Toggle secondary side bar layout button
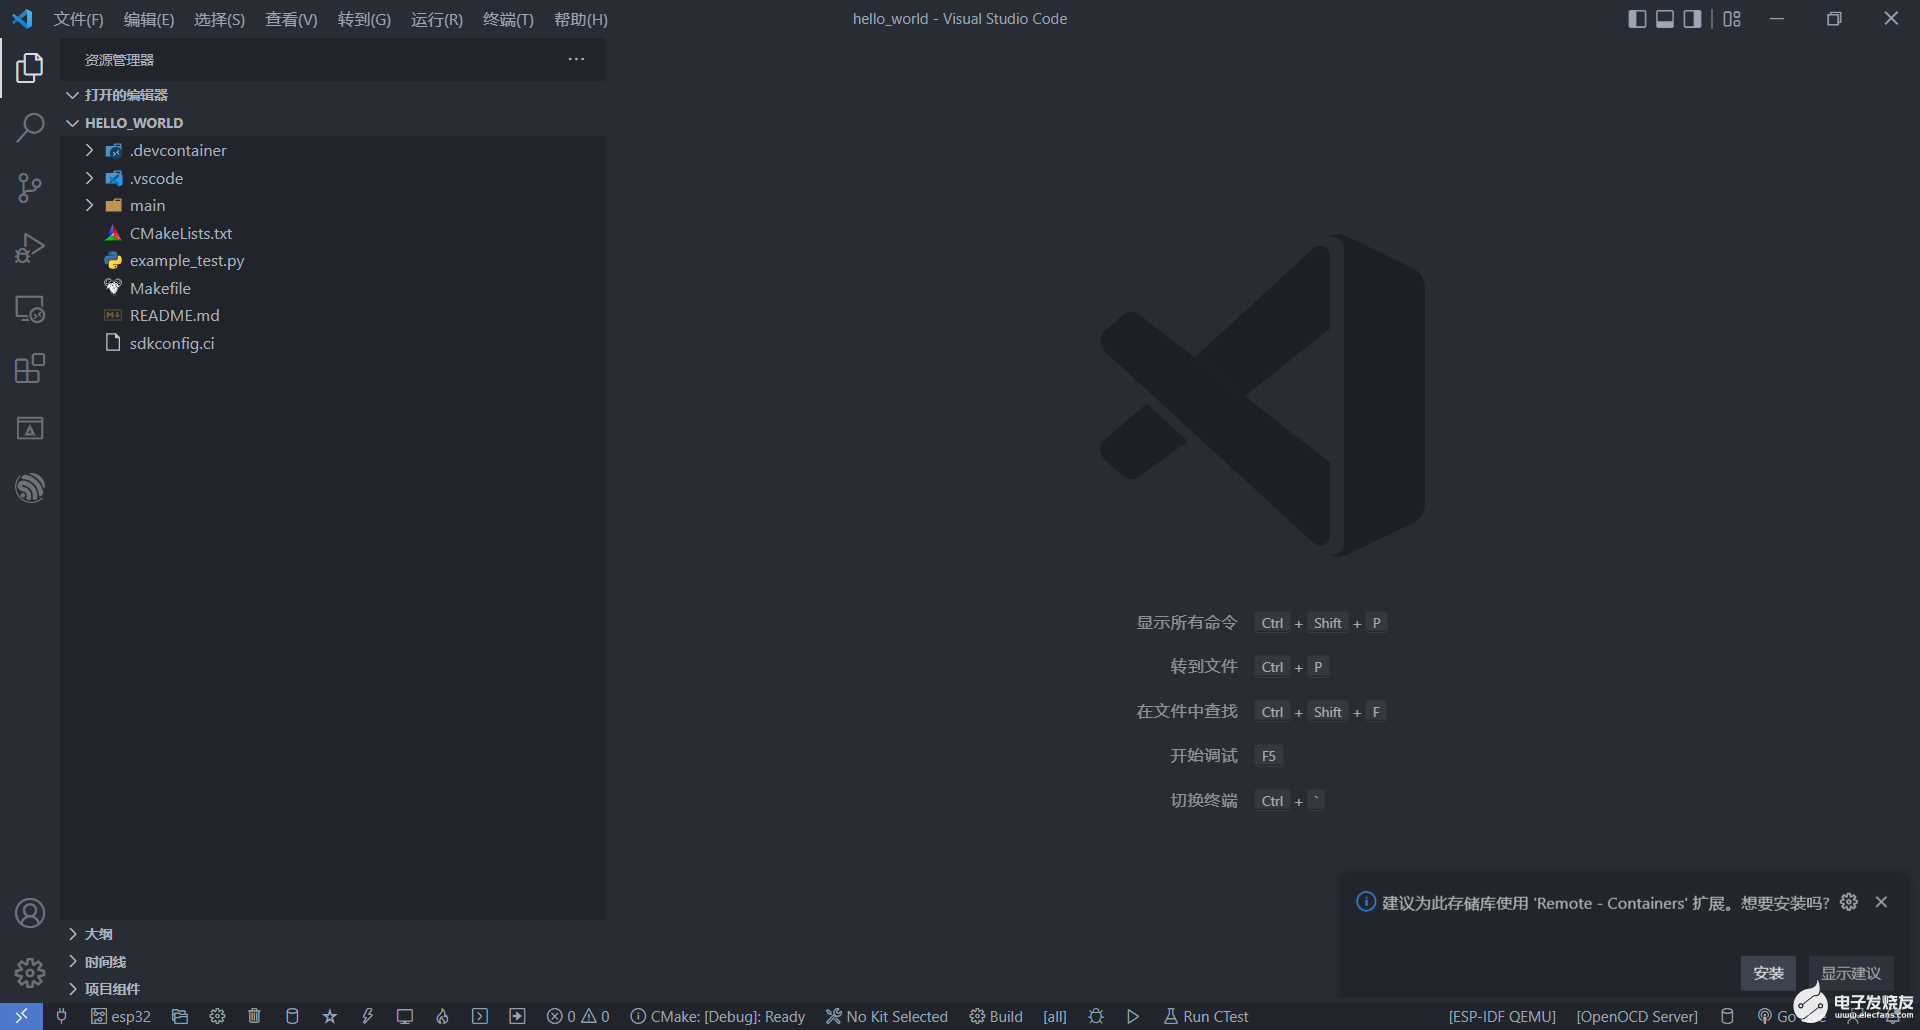Screen dimensions: 1920x1030 pyautogui.click(x=1692, y=19)
